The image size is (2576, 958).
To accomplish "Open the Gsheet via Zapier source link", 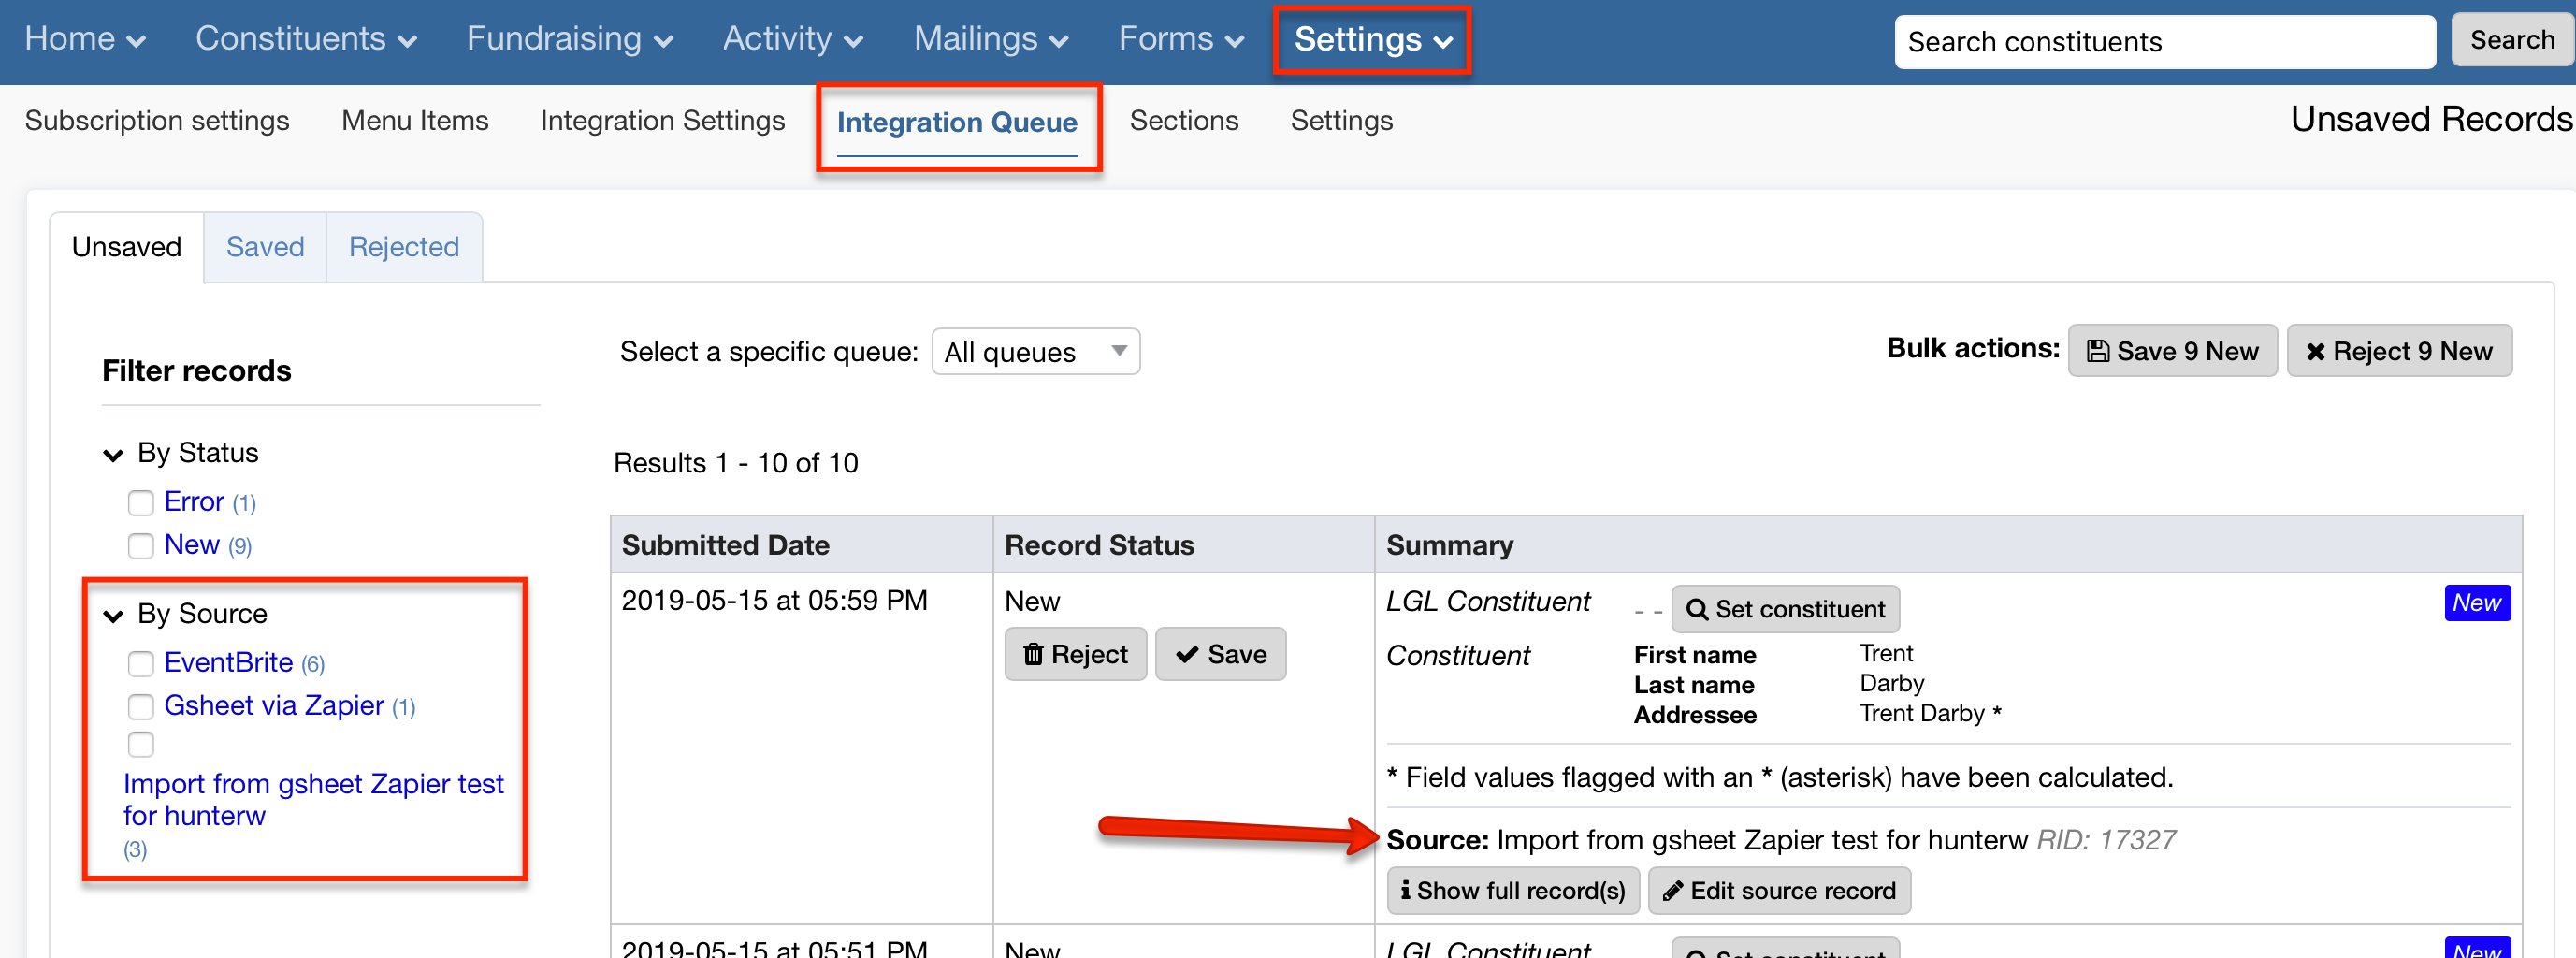I will 274,705.
